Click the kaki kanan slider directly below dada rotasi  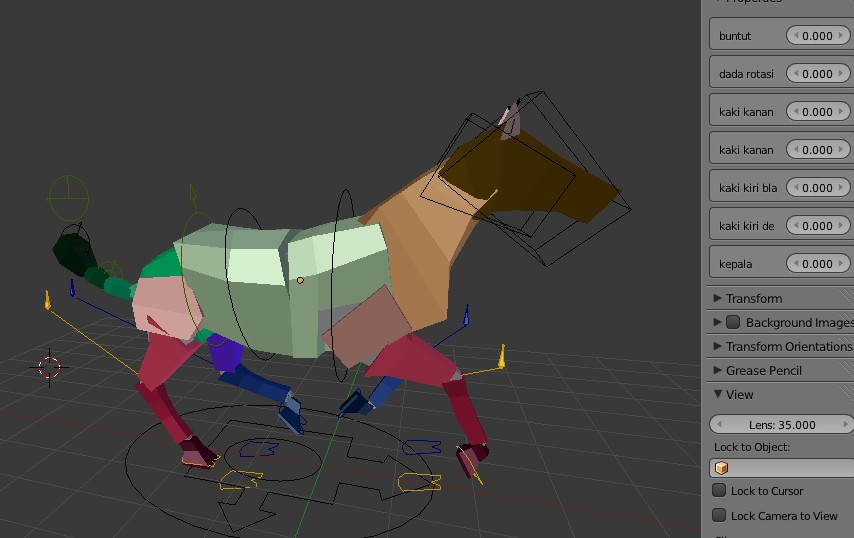pos(818,112)
